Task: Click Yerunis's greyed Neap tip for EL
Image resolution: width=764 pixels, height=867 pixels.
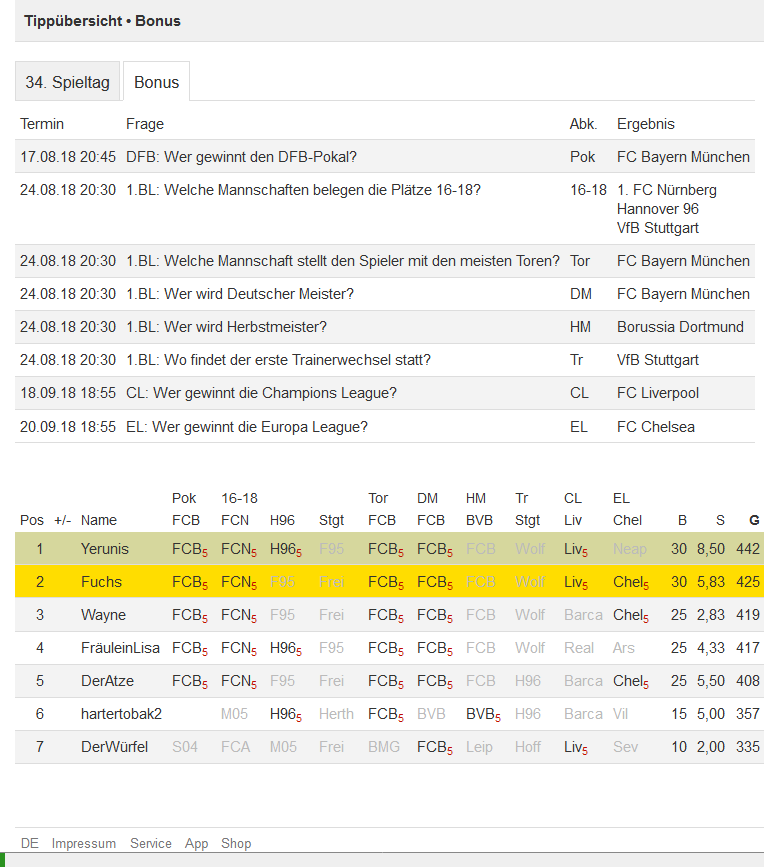Action: [630, 549]
